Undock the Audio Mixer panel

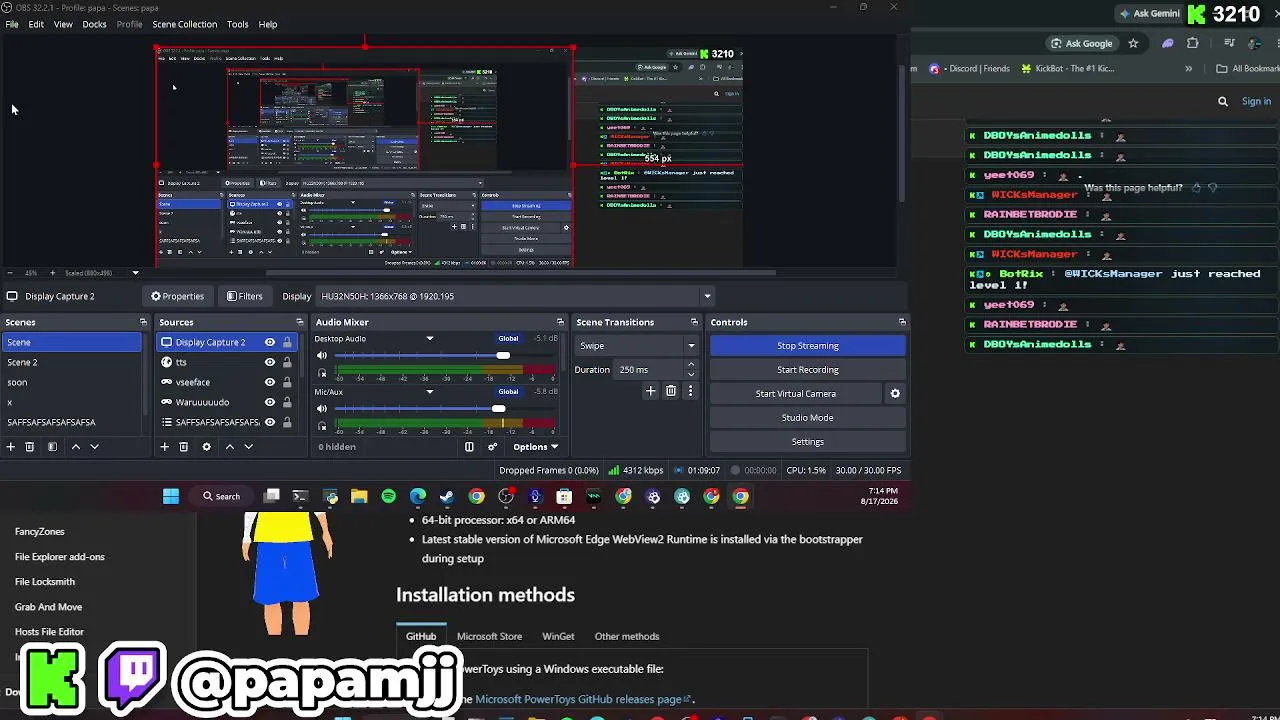[560, 322]
